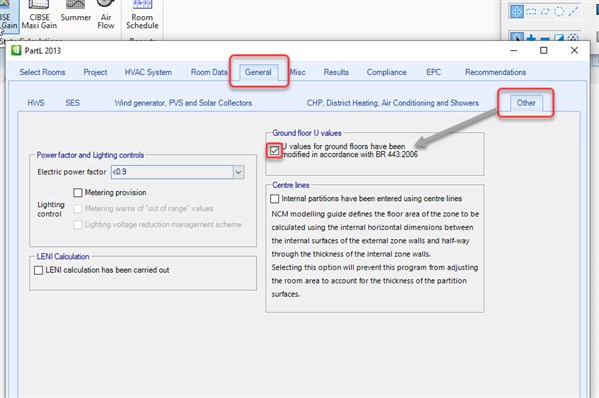Screen dimensions: 599x398
Task: Click the Ground floor U values group label
Action: coord(307,133)
